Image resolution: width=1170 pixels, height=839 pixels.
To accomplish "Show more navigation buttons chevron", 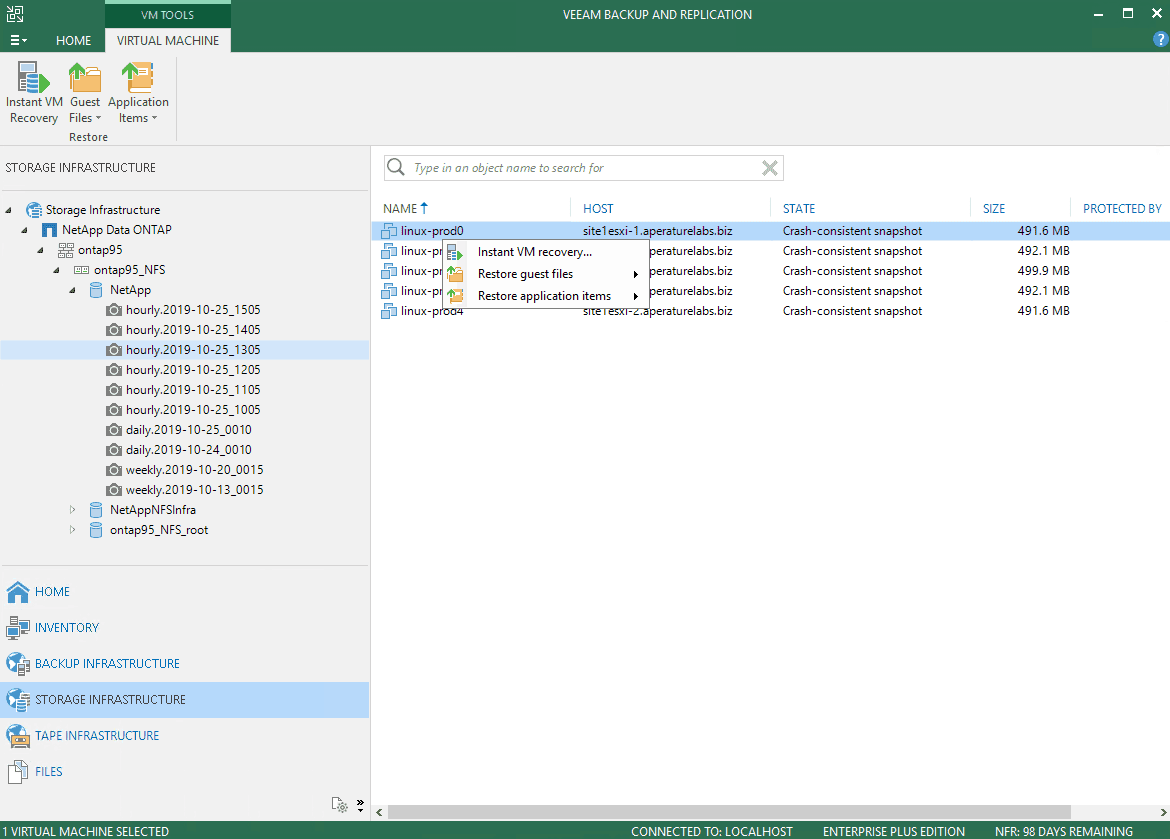I will coord(360,805).
